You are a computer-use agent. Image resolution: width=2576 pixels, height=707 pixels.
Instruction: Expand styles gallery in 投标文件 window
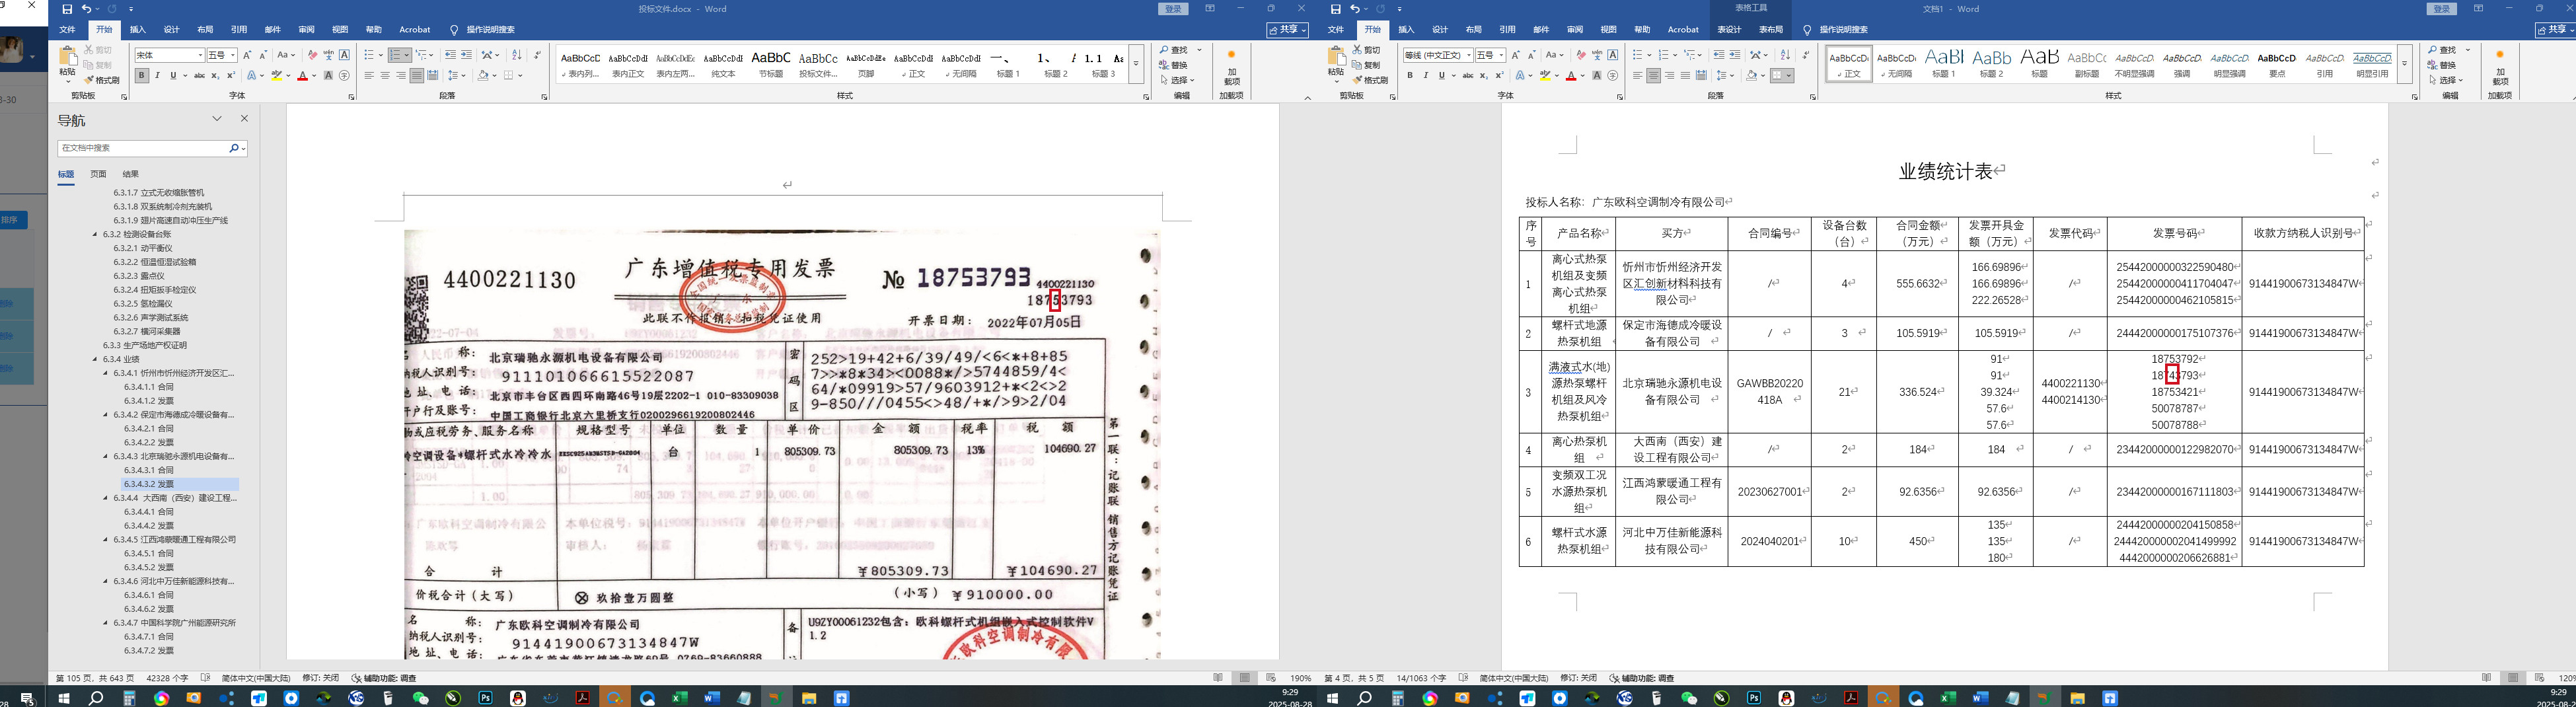(1136, 64)
